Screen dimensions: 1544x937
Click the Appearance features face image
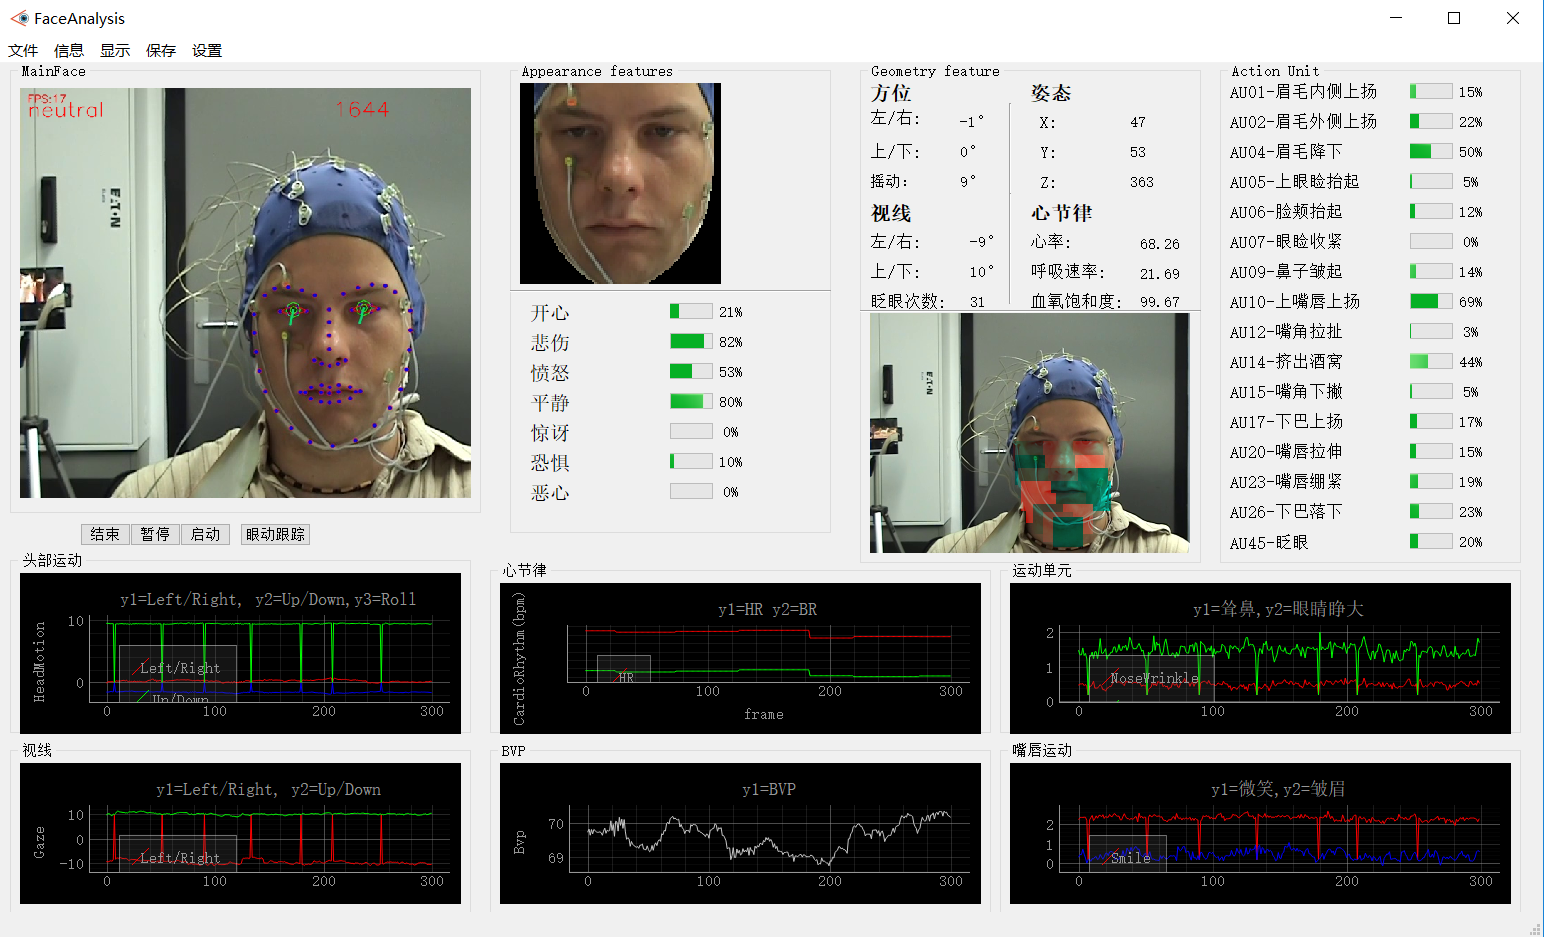618,183
